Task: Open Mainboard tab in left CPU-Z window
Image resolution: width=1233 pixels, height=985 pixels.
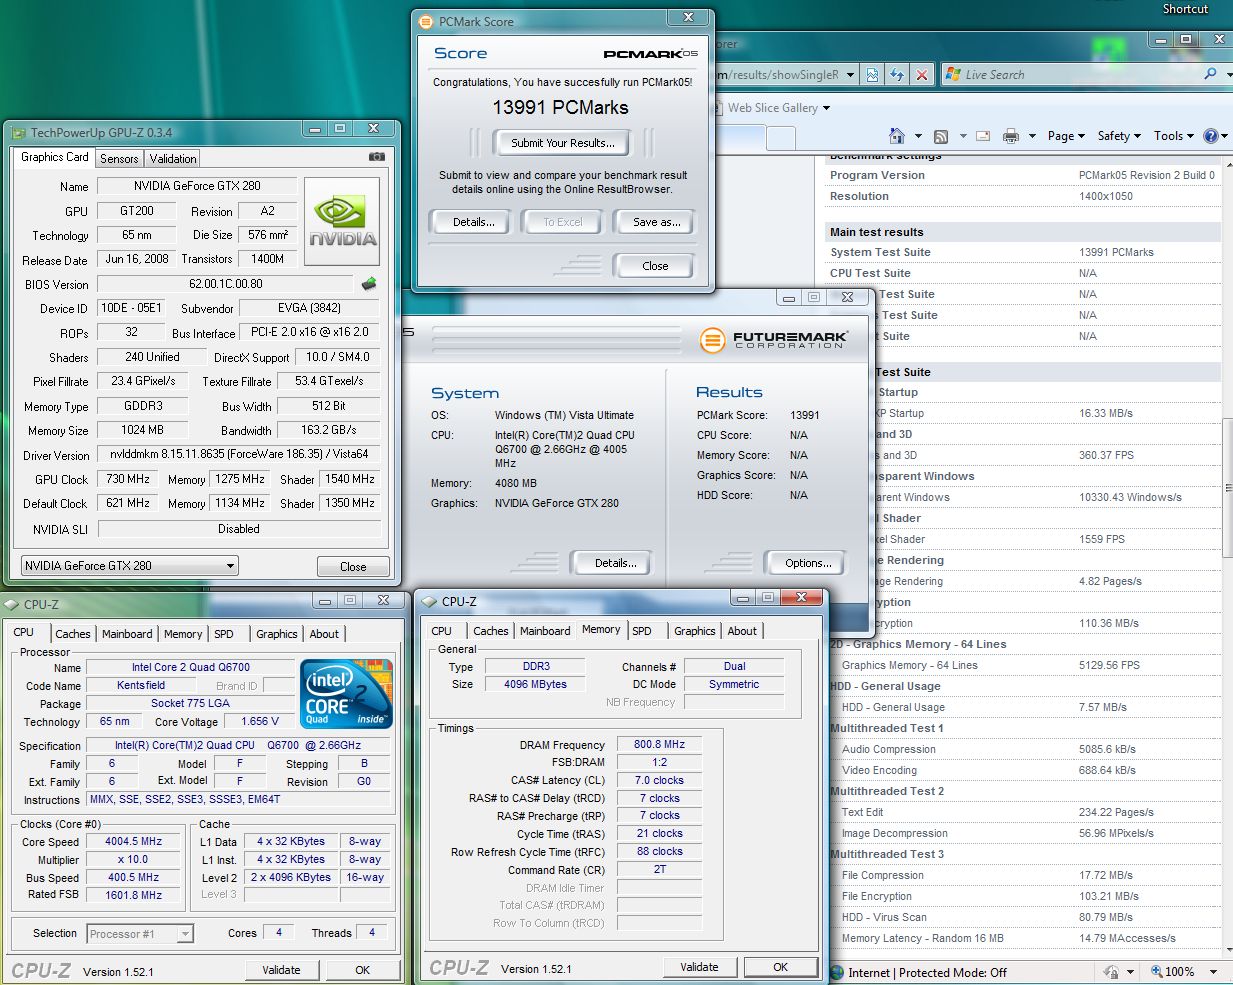Action: click(127, 634)
